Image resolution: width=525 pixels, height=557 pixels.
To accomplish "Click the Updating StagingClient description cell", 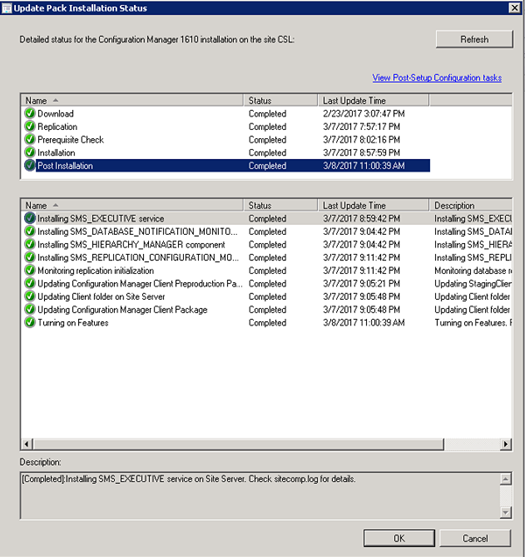I will (473, 283).
